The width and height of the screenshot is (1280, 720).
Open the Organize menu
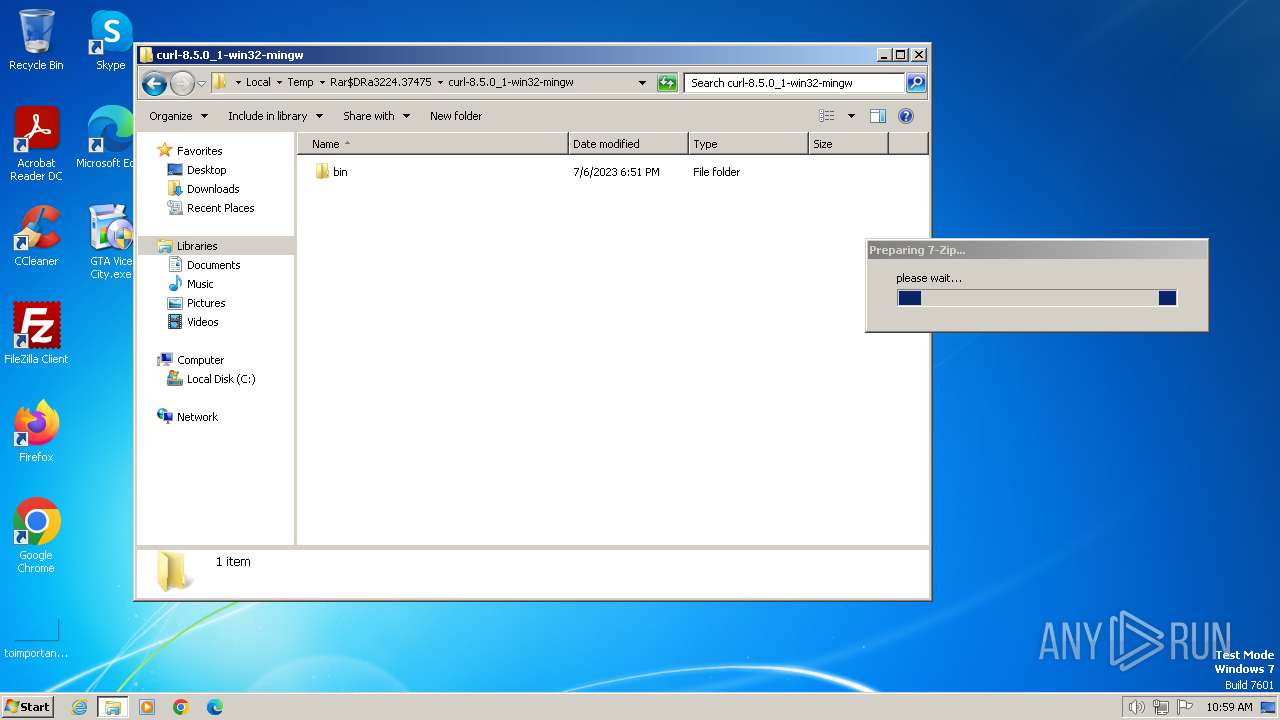(178, 116)
